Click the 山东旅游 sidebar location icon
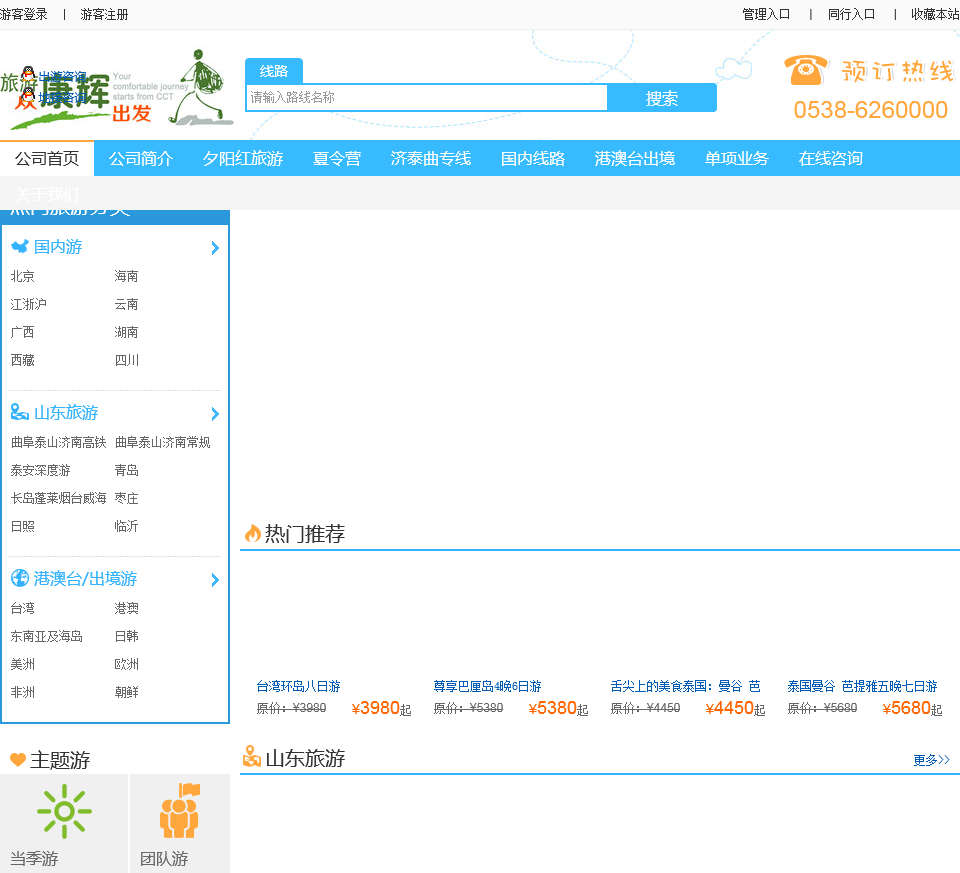Viewport: 960px width, 873px height. click(20, 412)
